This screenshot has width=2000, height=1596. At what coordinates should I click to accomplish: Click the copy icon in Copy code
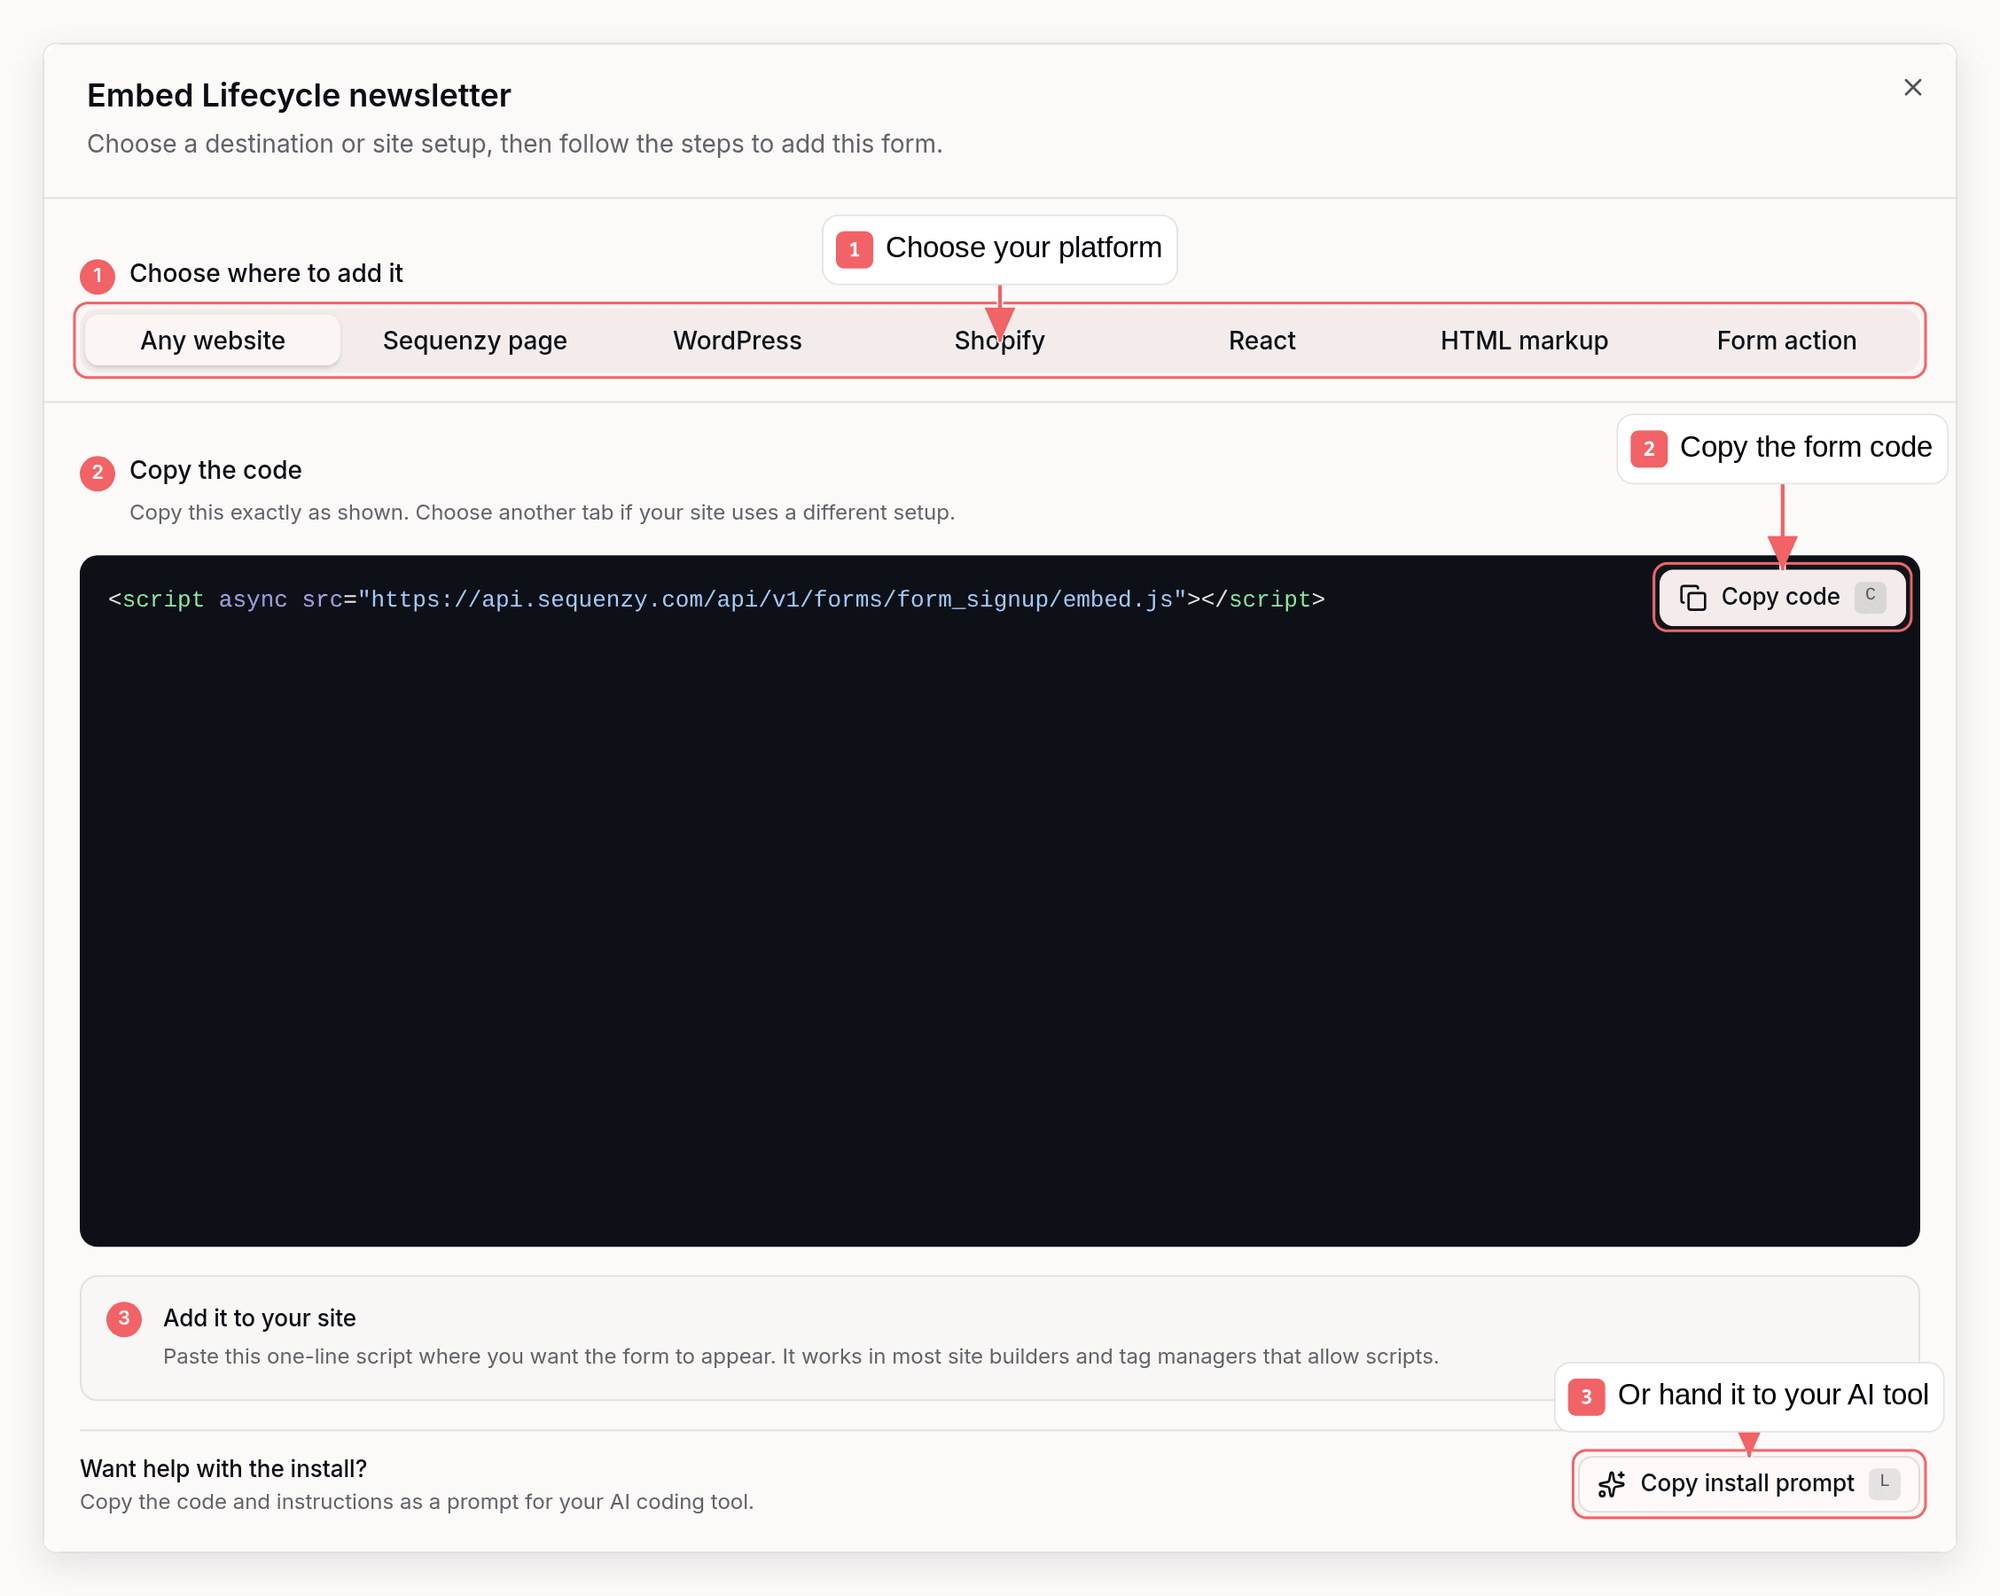pos(1692,598)
